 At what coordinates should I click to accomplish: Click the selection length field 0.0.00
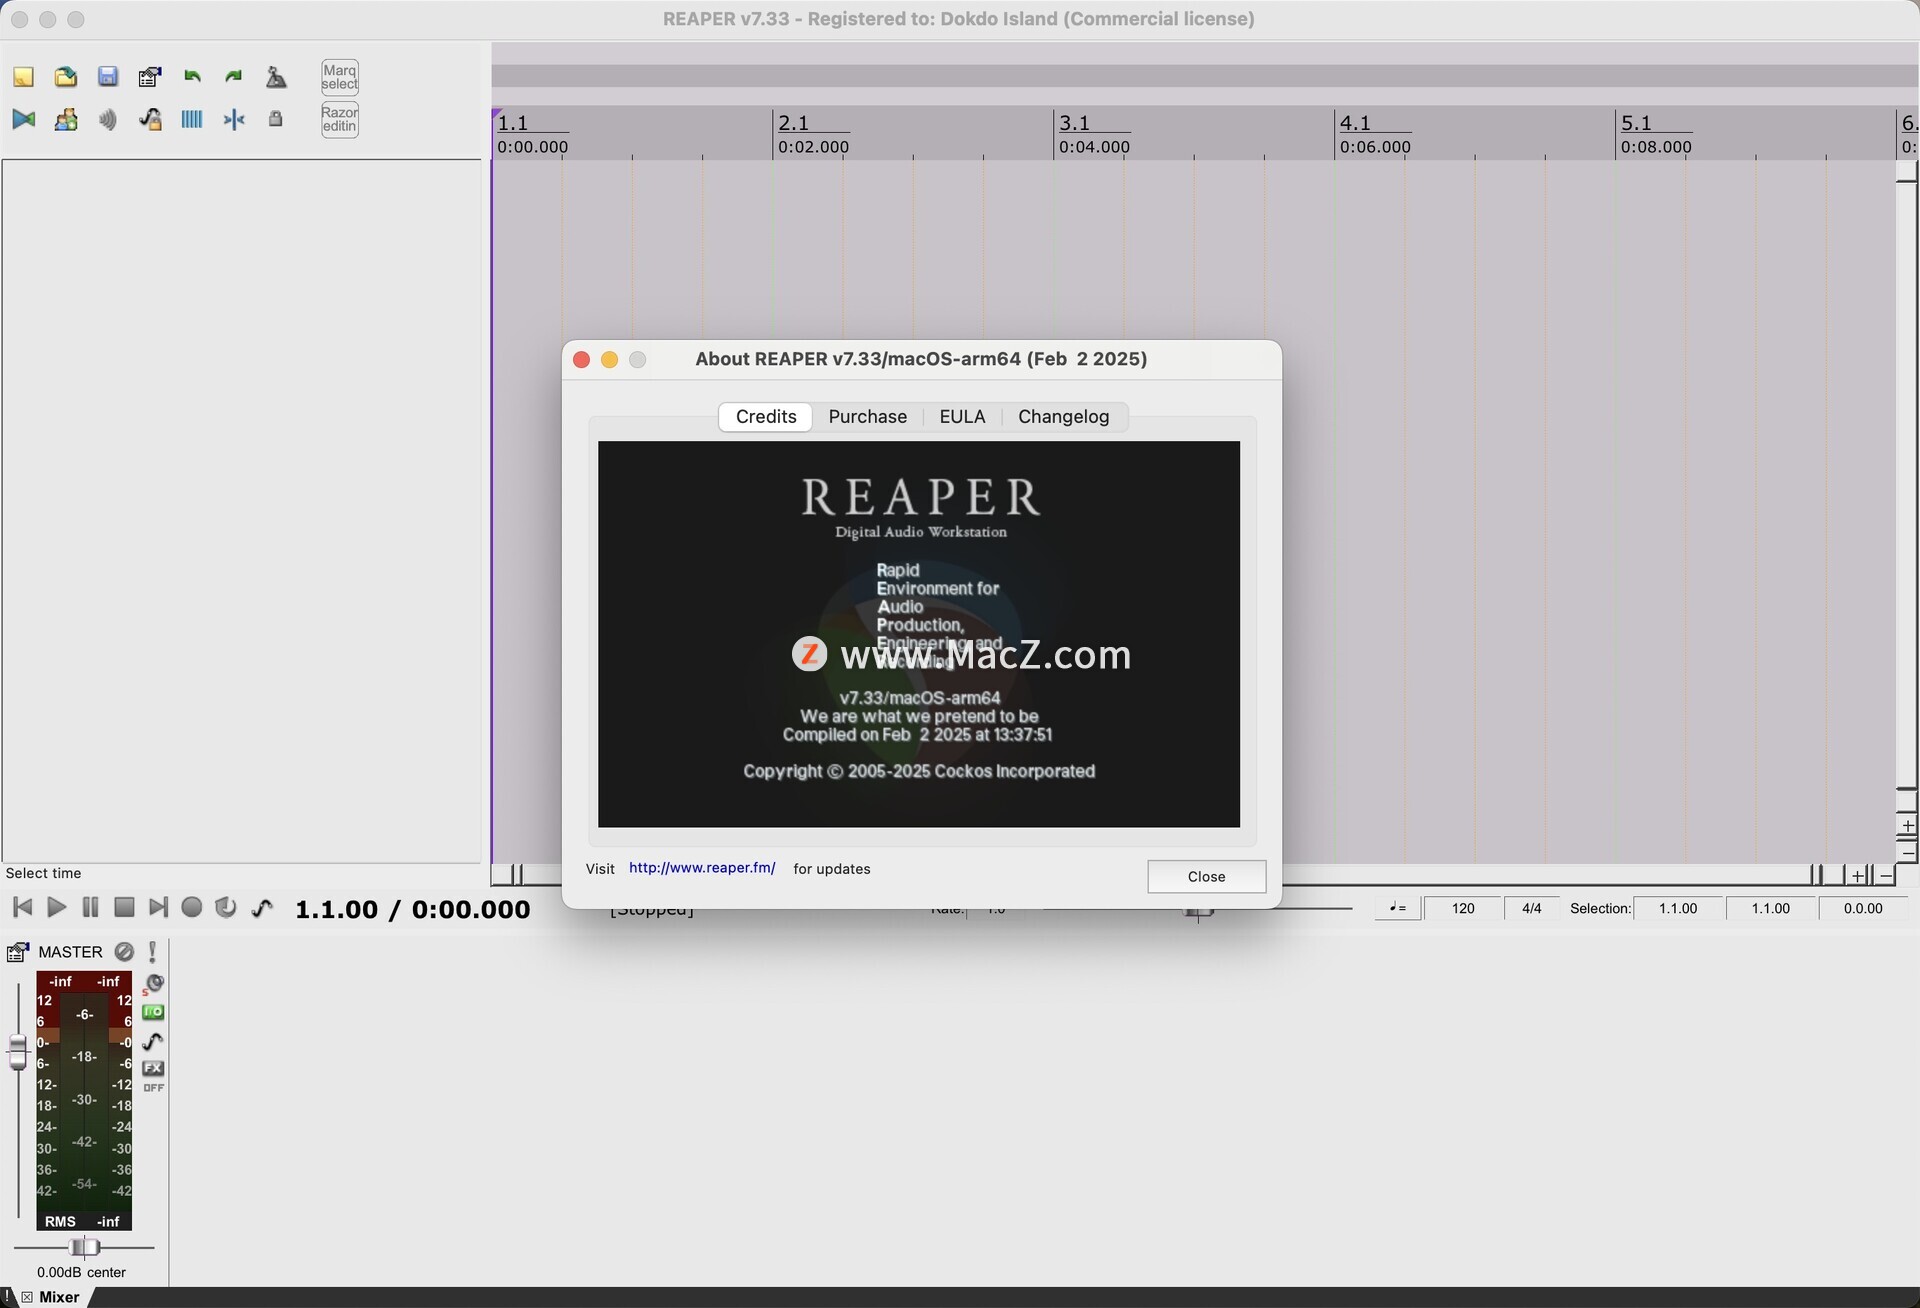pyautogui.click(x=1862, y=908)
